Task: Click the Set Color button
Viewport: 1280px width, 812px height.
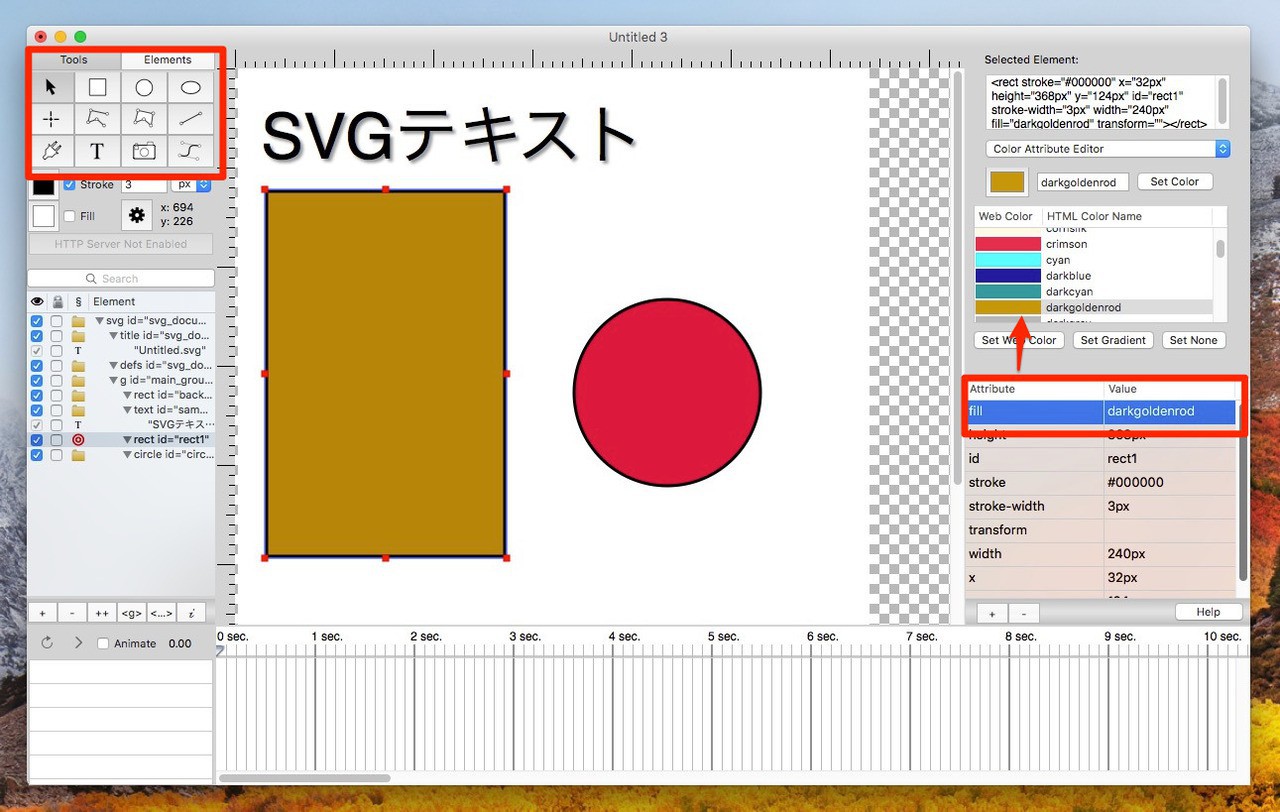Action: (1175, 182)
